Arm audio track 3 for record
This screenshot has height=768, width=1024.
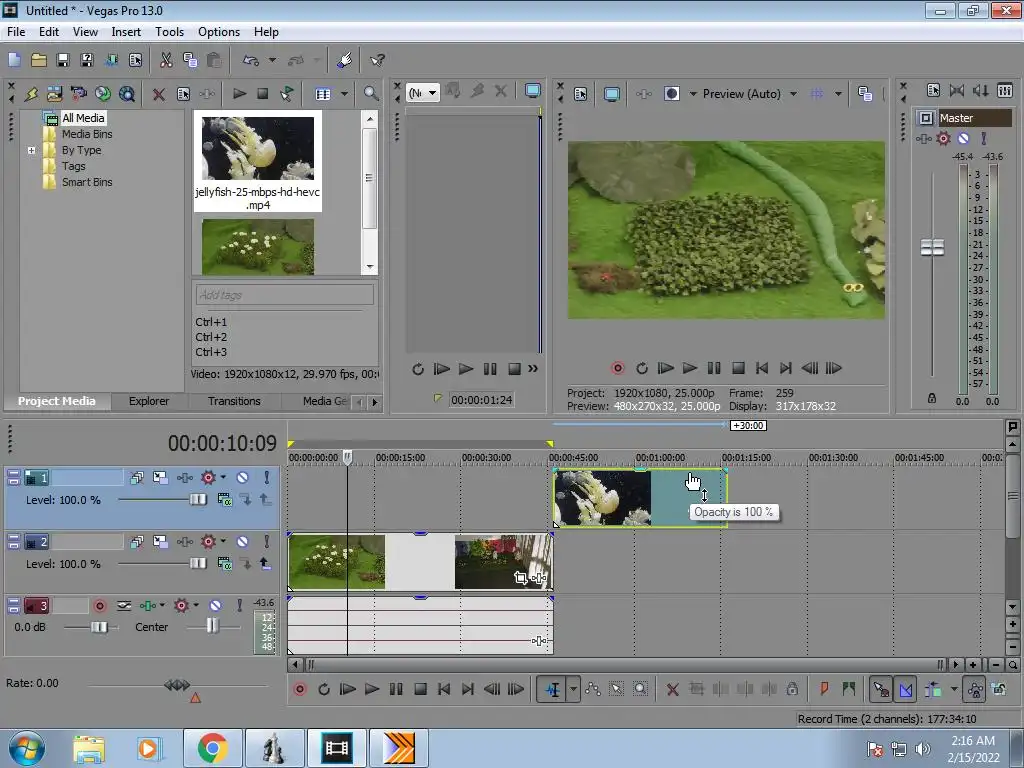tap(100, 606)
